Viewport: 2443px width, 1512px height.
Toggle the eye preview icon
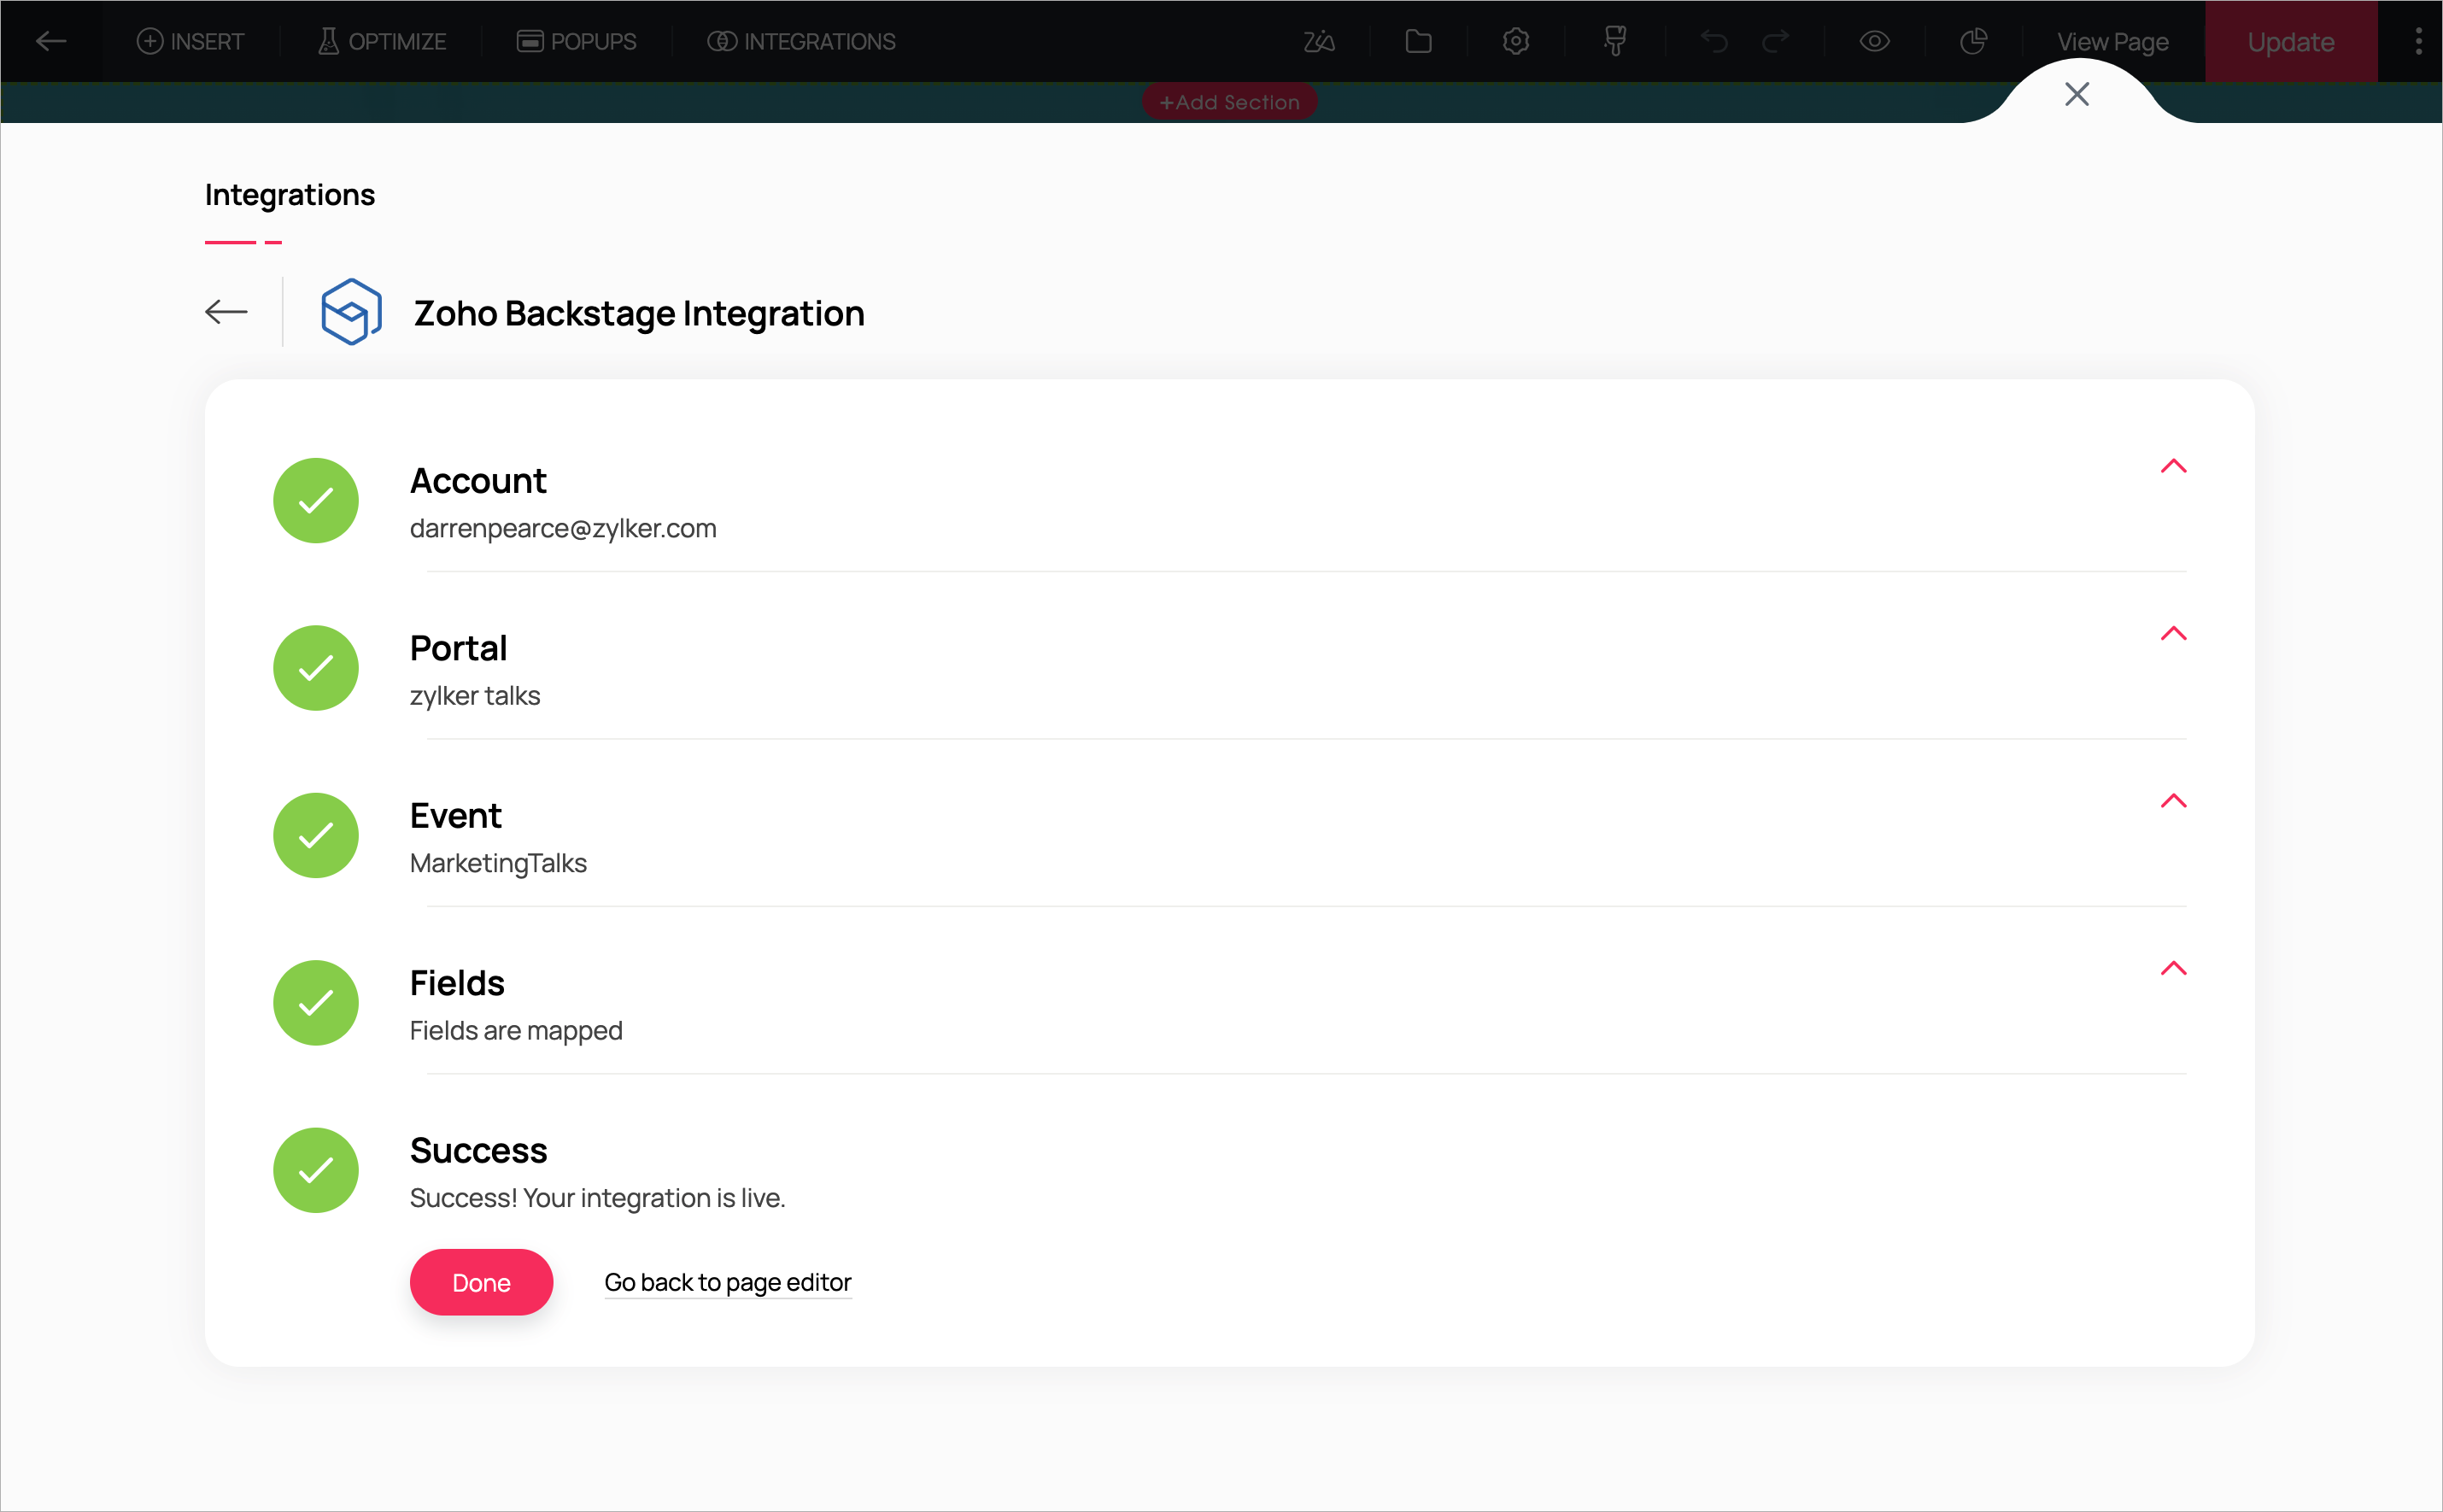(x=1874, y=41)
